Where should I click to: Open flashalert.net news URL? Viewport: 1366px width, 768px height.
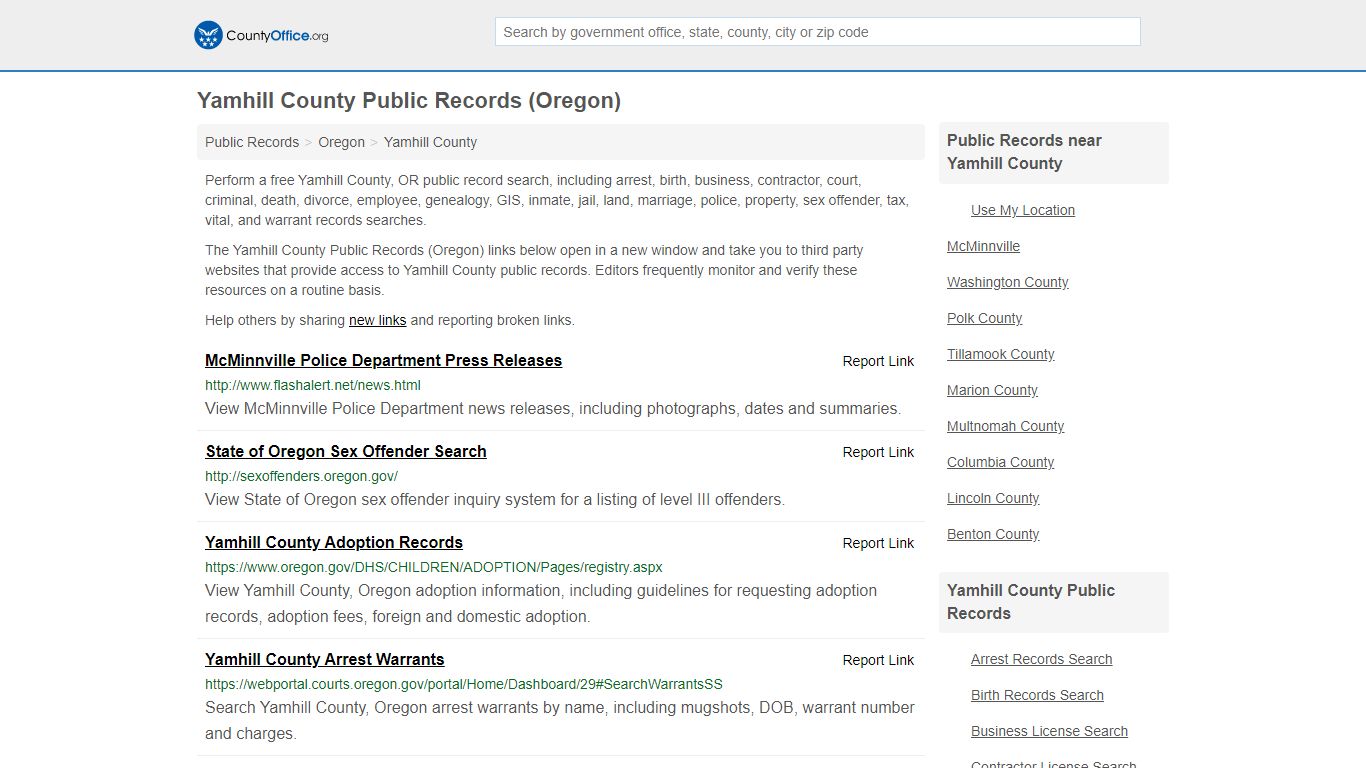(313, 385)
